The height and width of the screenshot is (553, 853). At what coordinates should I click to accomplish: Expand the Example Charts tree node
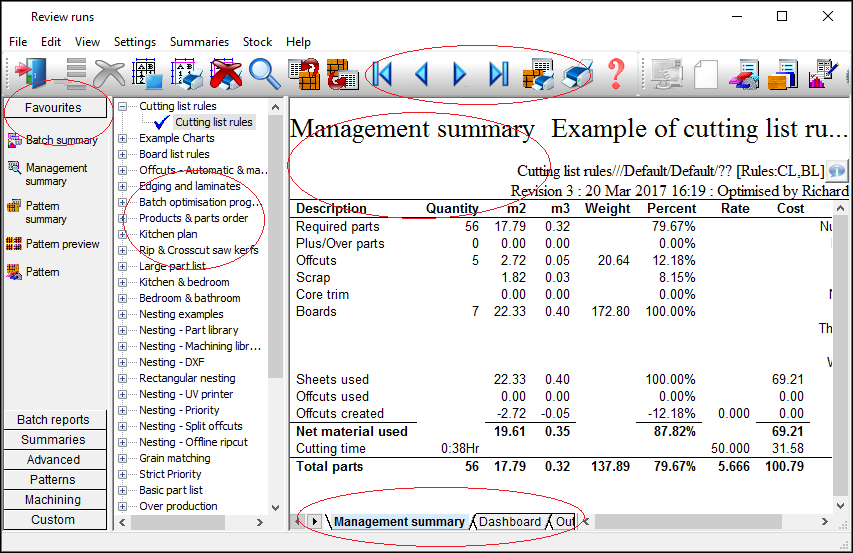coord(123,139)
